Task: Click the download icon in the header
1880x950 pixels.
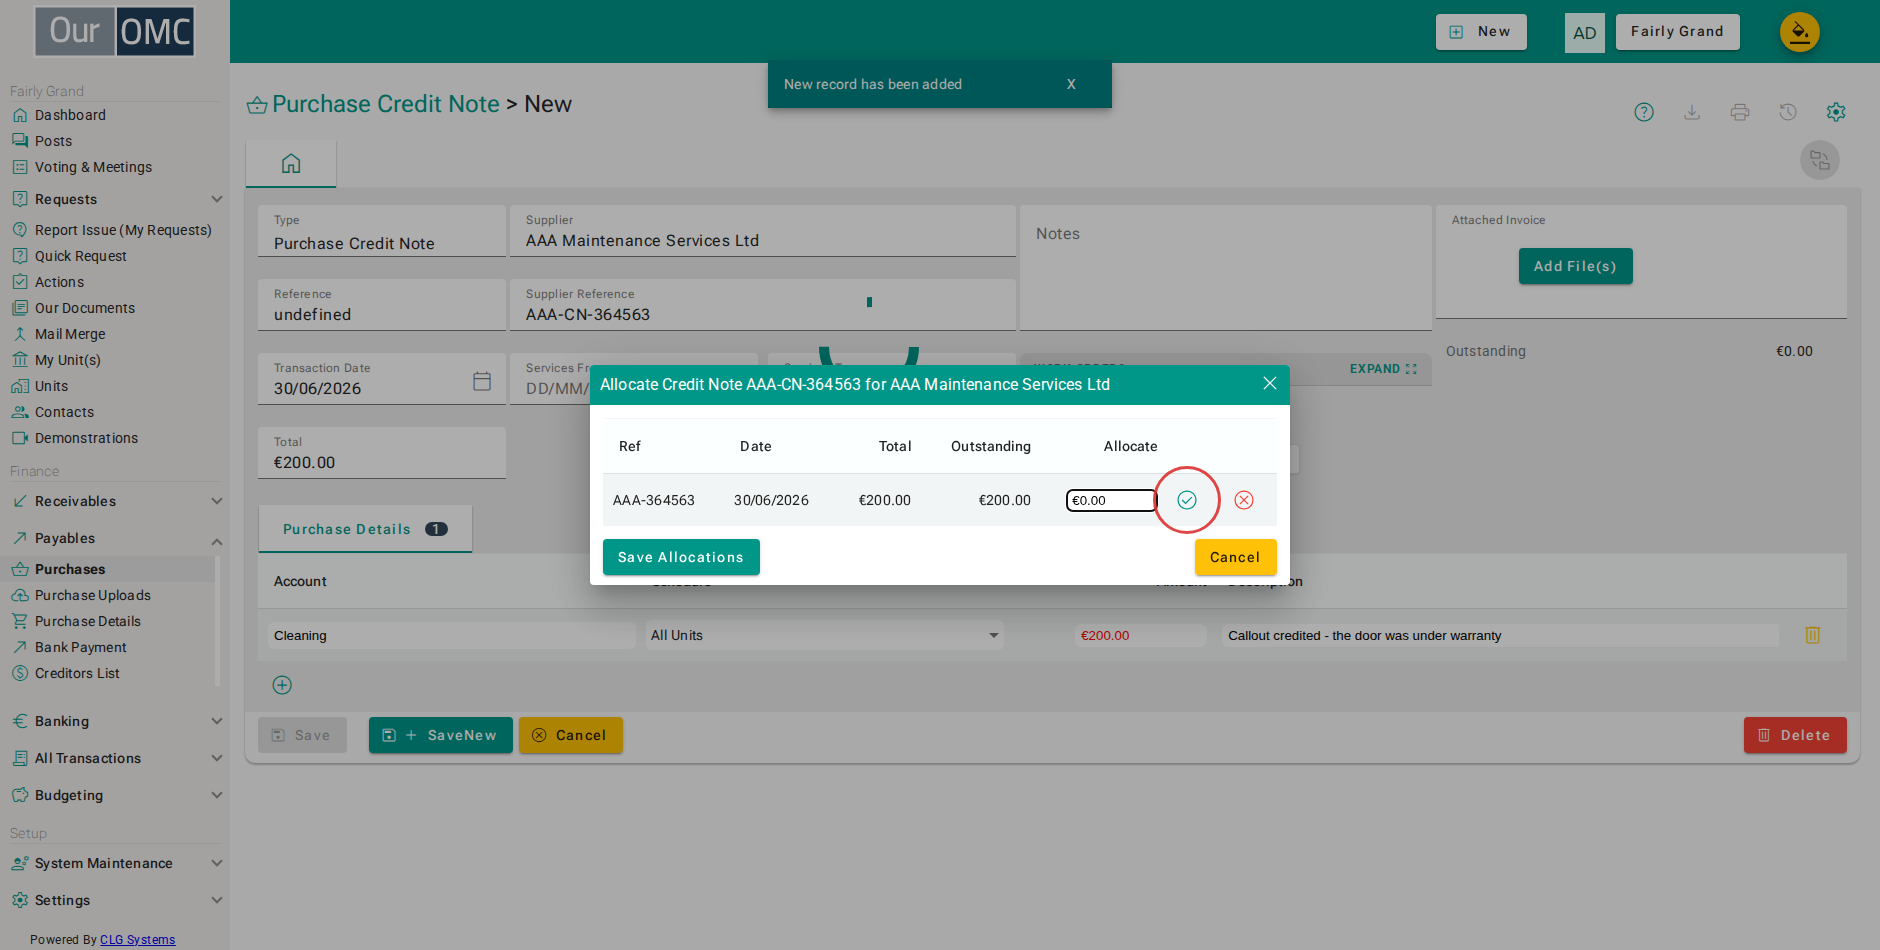Action: coord(1692,112)
